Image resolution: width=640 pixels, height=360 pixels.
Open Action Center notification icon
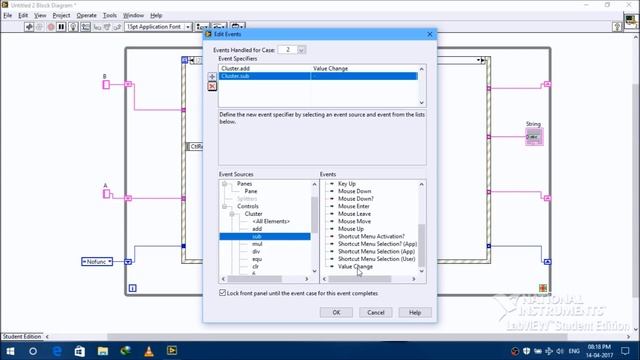point(625,351)
